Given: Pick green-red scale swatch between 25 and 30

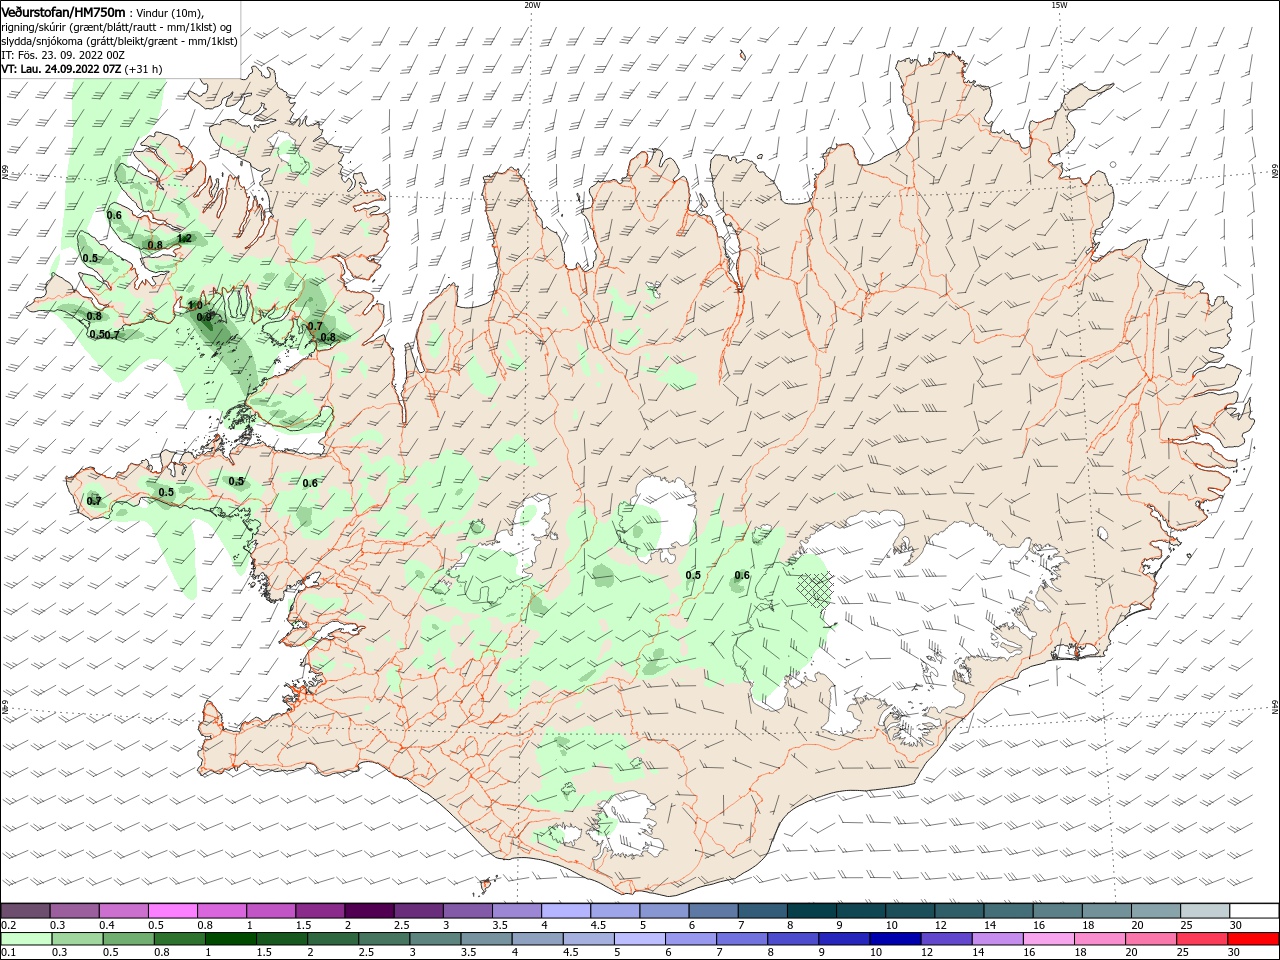Looking at the screenshot, I should 1203,939.
